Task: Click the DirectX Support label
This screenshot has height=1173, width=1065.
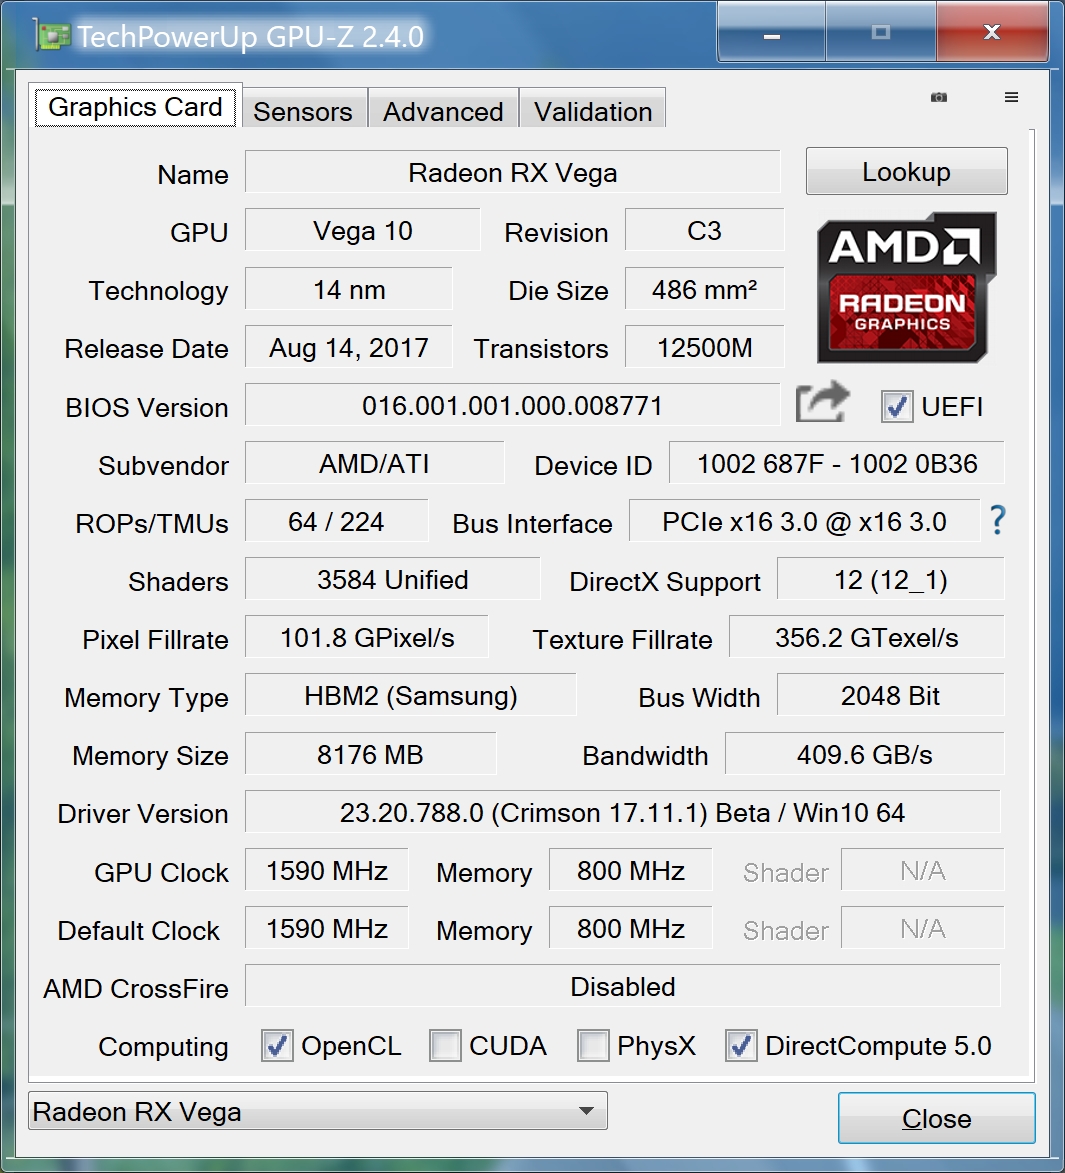Action: [665, 582]
